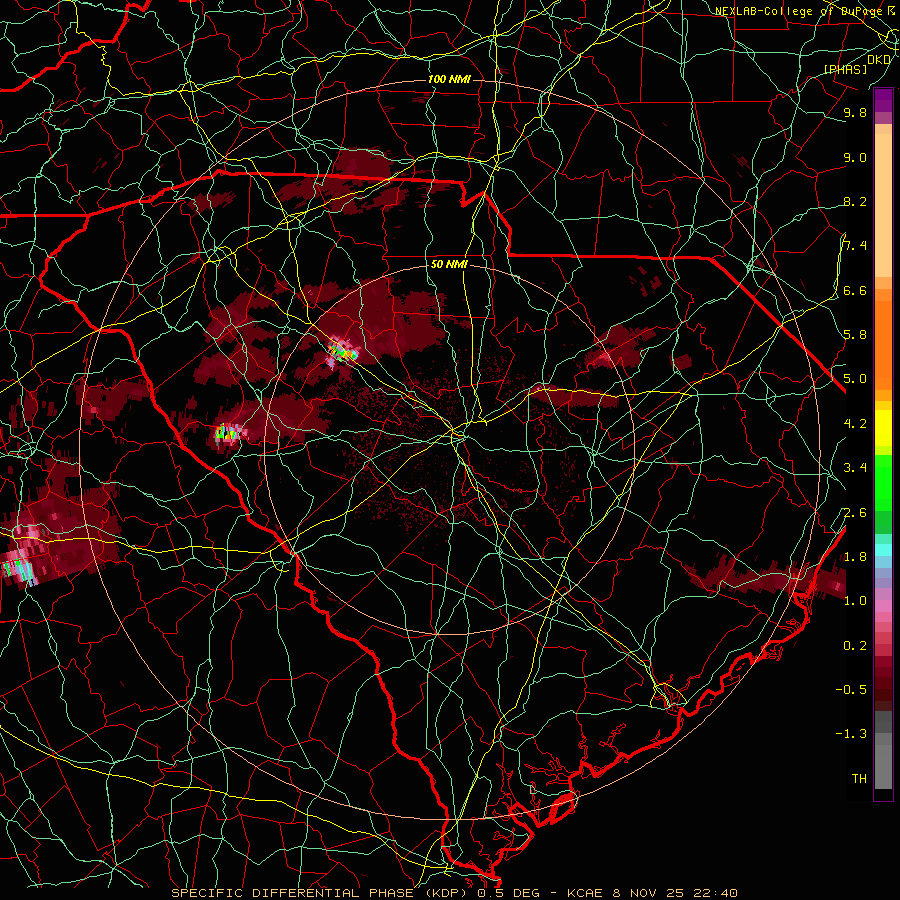Image resolution: width=900 pixels, height=900 pixels.
Task: Pick the dark red band of the color bar
Action: 883,680
